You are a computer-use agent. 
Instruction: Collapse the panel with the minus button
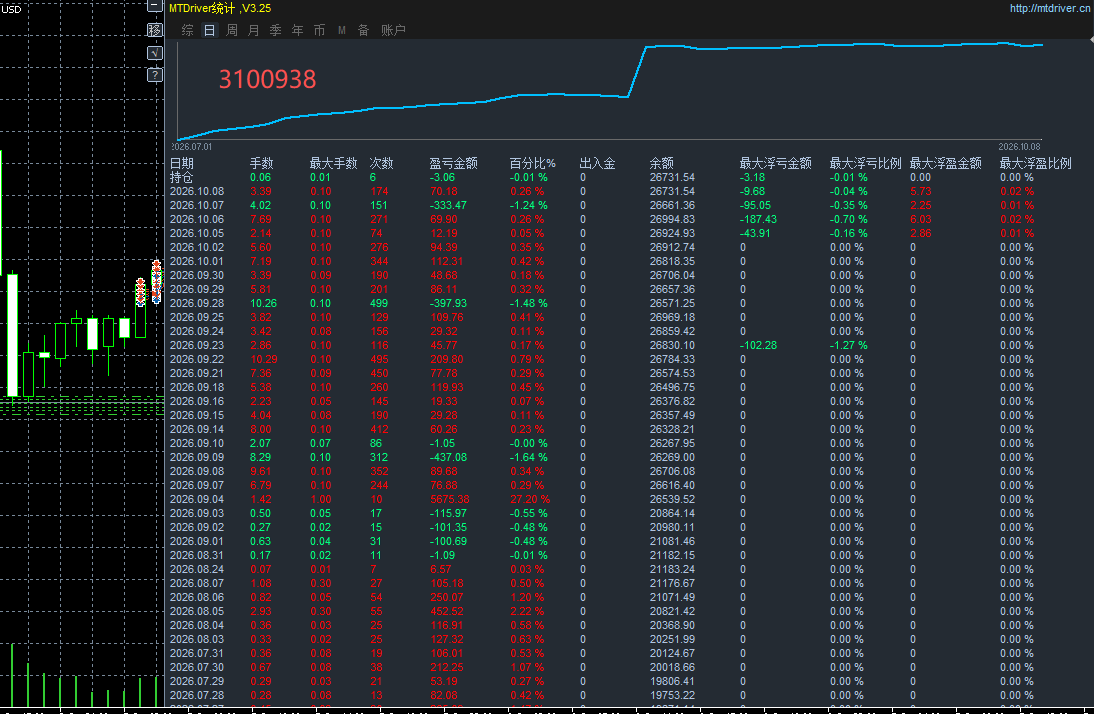pos(155,6)
